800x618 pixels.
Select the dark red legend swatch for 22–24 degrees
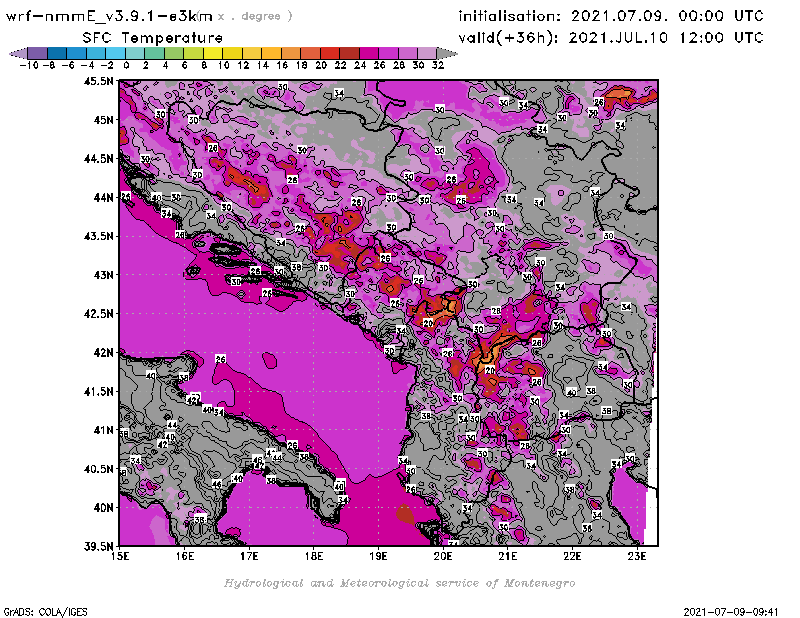pos(349,53)
